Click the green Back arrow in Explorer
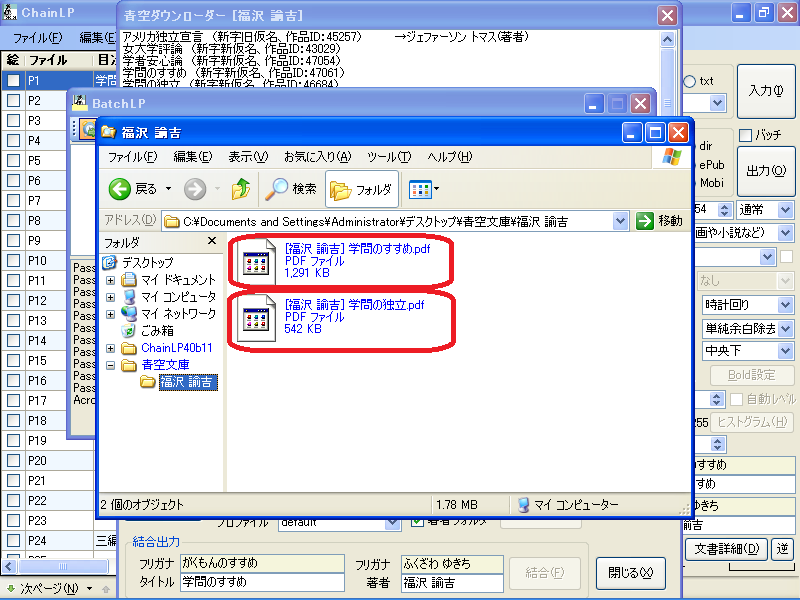This screenshot has width=800, height=600. coord(119,189)
